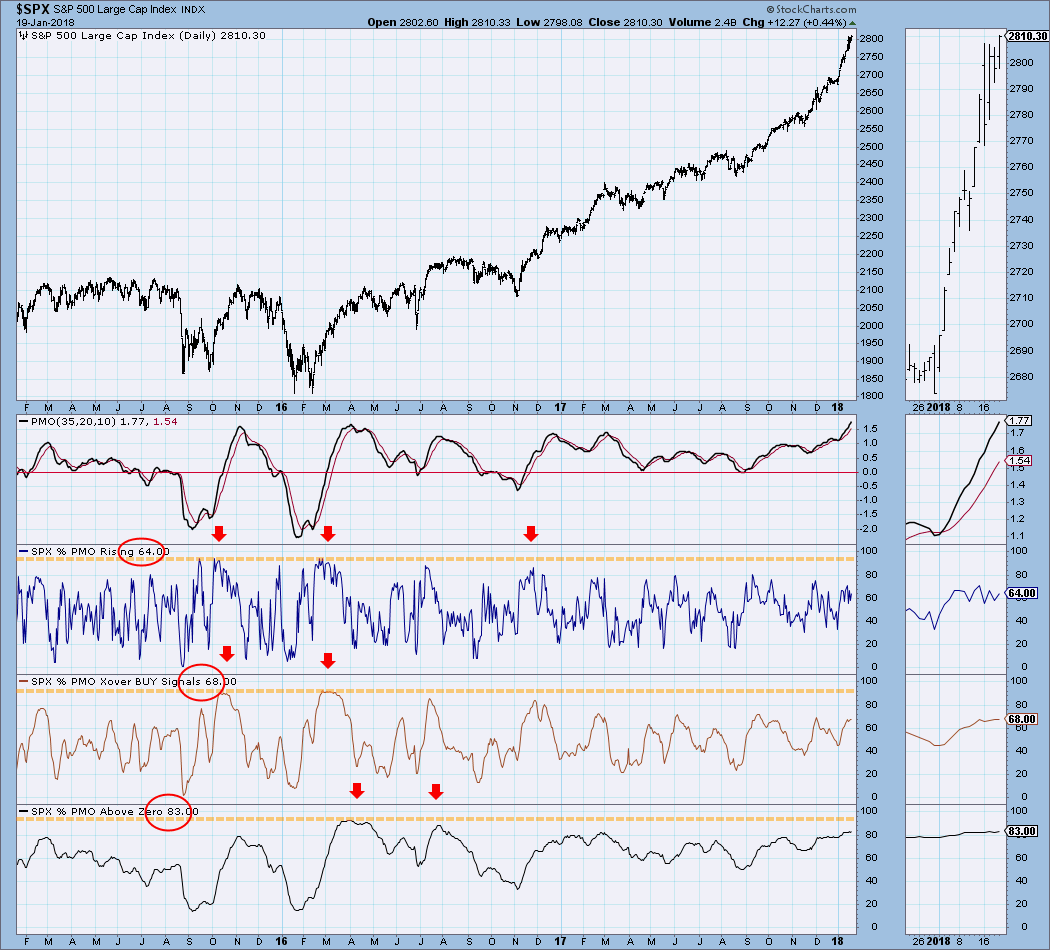
Task: Click the 2050 price axis label
Action: coord(871,308)
